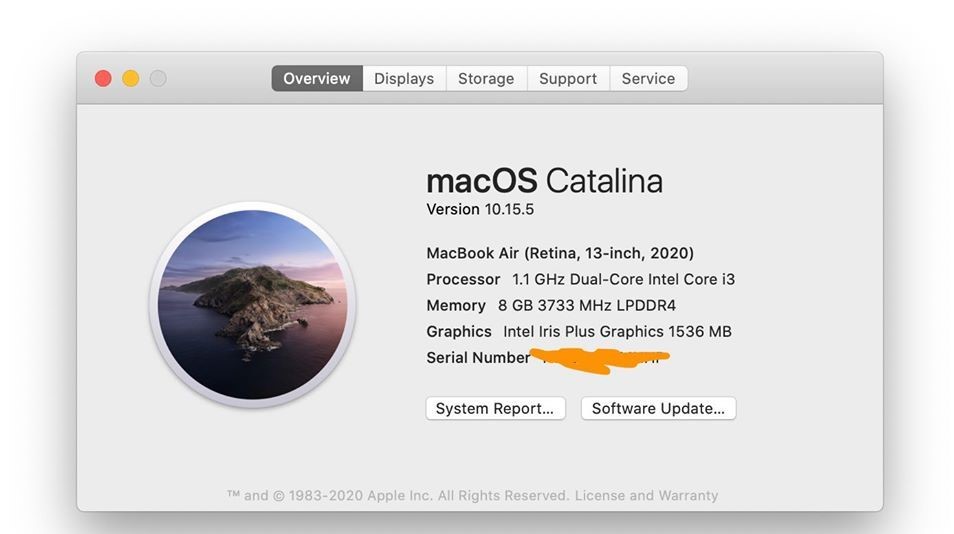Click Intel Iris Plus Graphics 1536 MB value
954x534 pixels.
tap(618, 331)
